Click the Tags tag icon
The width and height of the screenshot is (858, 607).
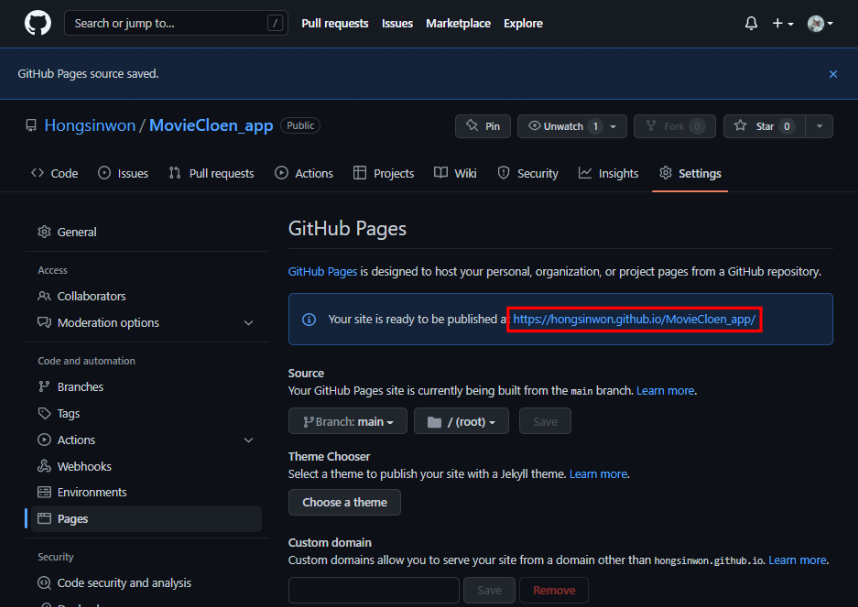[44, 413]
